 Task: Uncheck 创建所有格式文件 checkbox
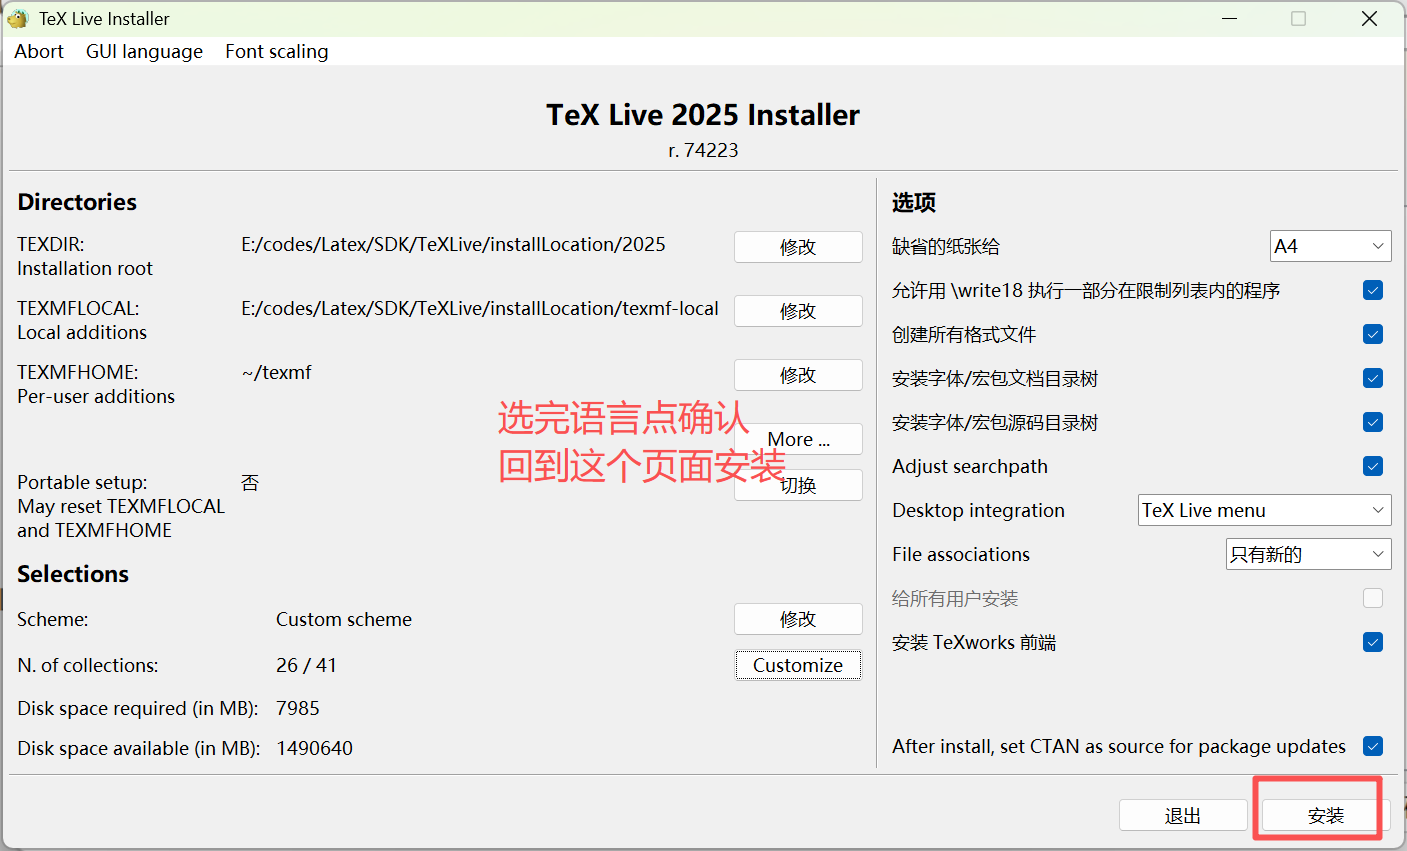coord(1372,334)
